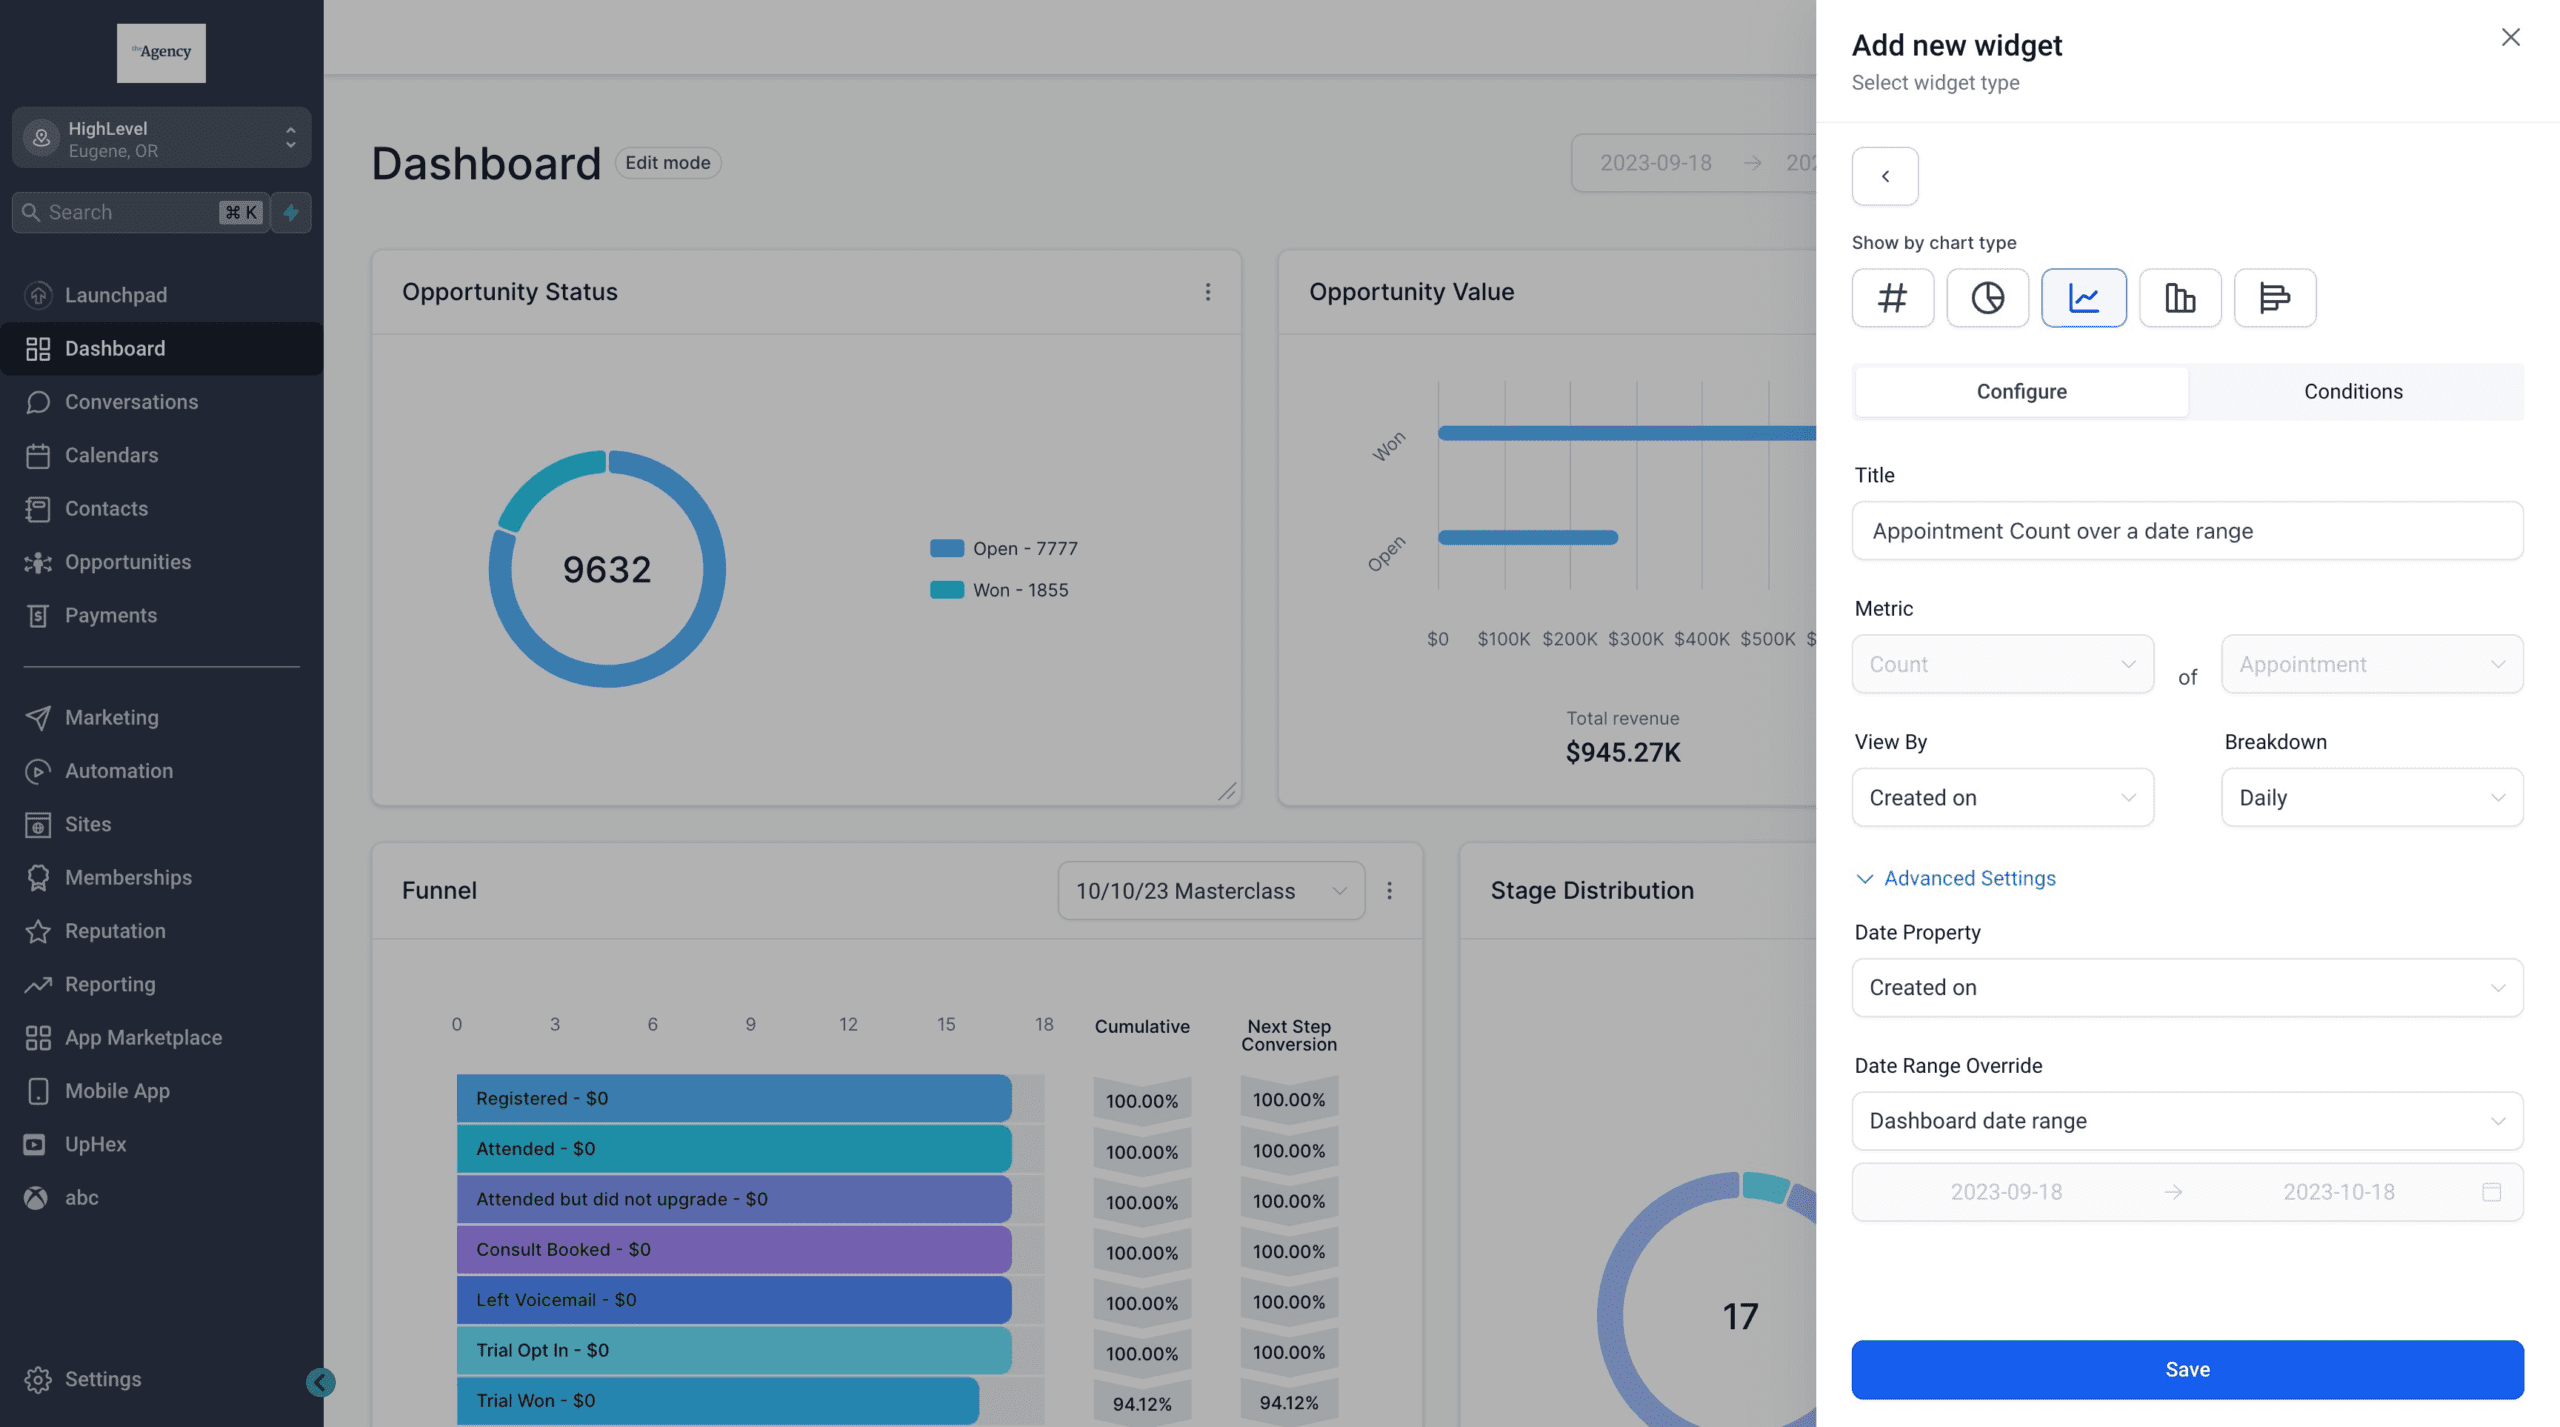Image resolution: width=2560 pixels, height=1427 pixels.
Task: Close the Add new widget panel
Action: coord(2511,37)
